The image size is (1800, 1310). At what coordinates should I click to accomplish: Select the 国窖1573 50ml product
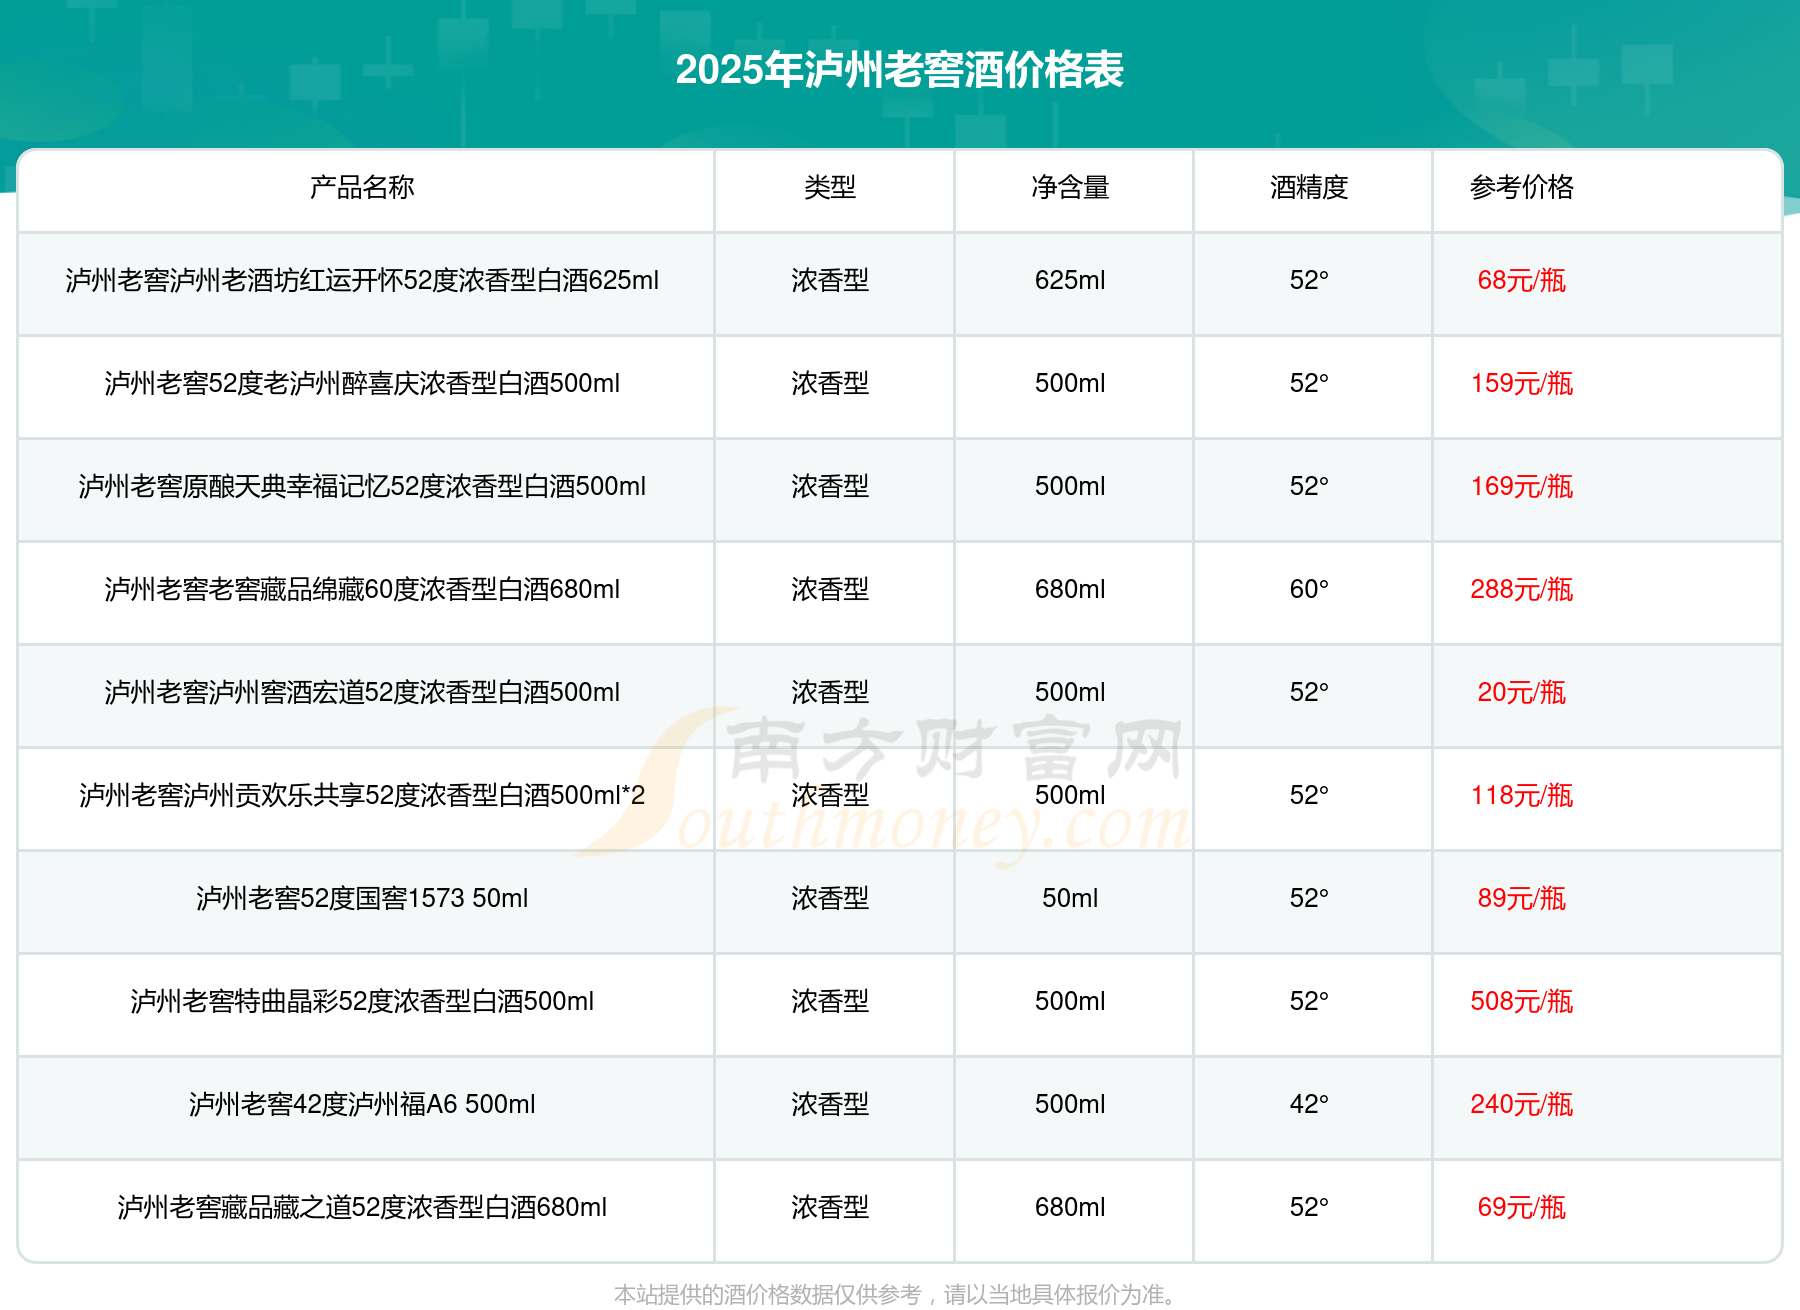[362, 899]
